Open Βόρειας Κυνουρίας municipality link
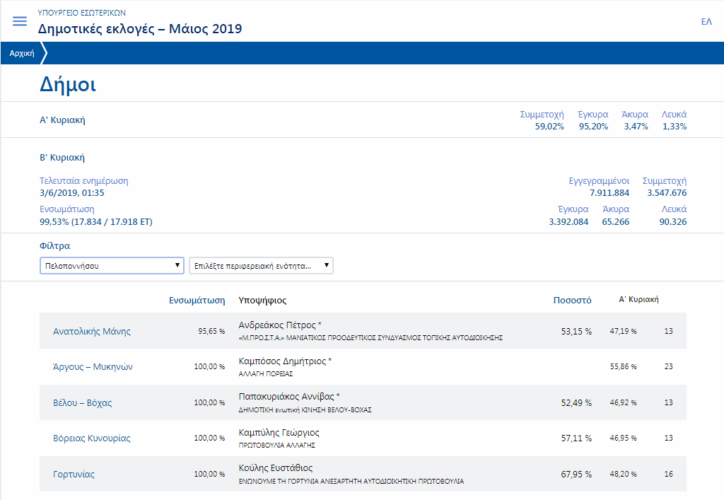 91,438
